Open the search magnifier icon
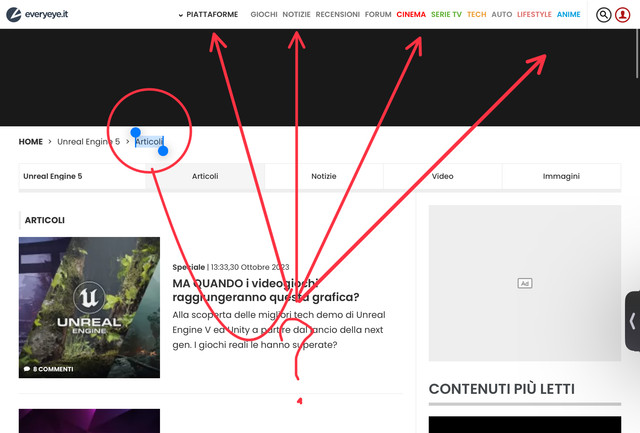Image resolution: width=640 pixels, height=433 pixels. [x=603, y=15]
